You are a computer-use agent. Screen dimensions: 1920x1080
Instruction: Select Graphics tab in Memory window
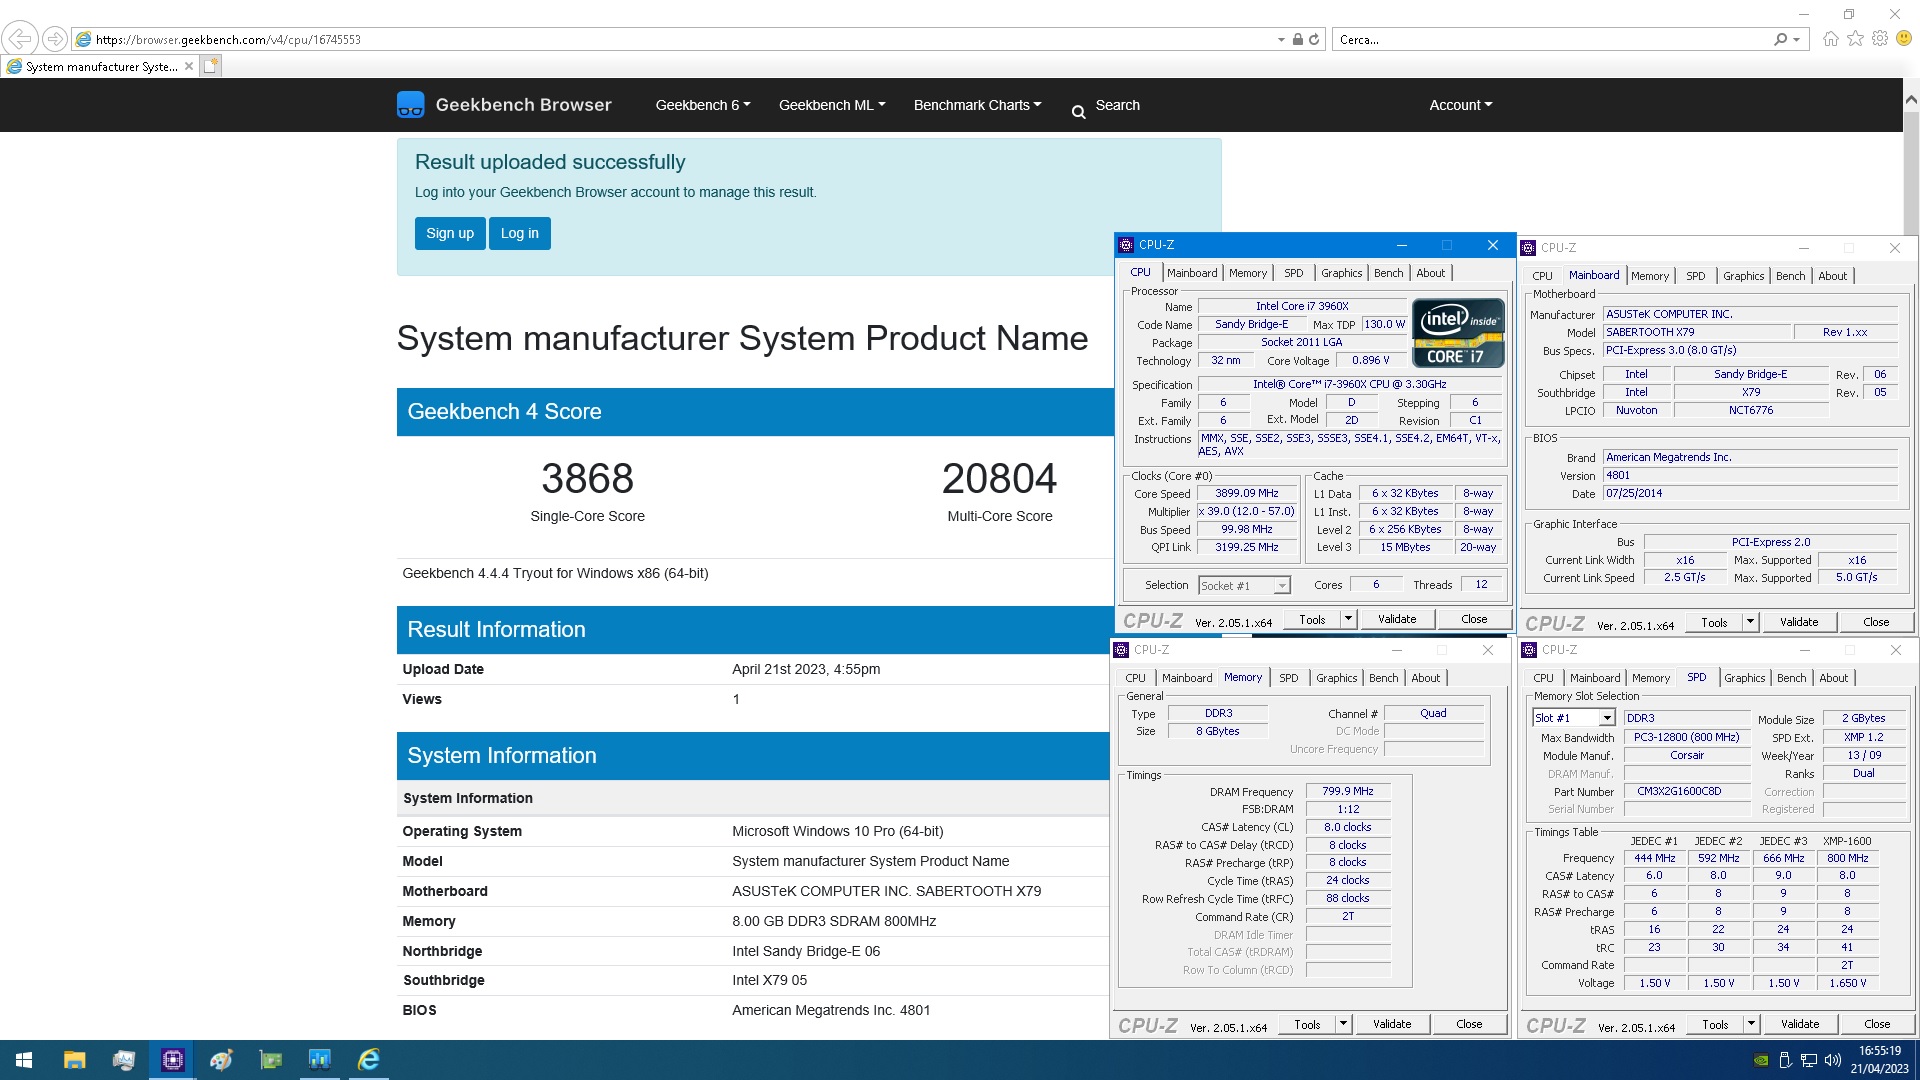1336,678
